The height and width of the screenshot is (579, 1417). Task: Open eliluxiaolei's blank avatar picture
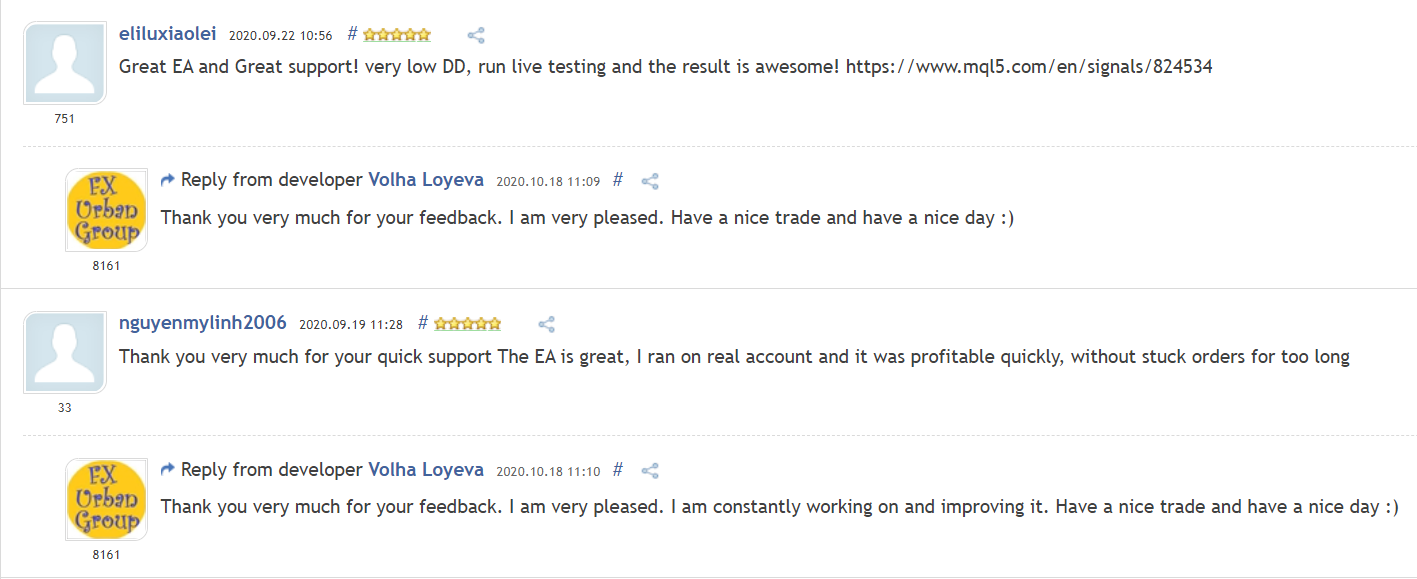(x=65, y=64)
